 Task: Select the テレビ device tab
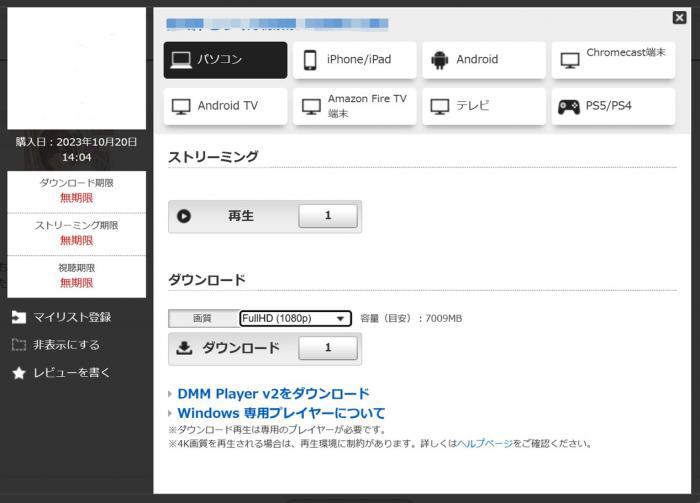click(x=484, y=106)
